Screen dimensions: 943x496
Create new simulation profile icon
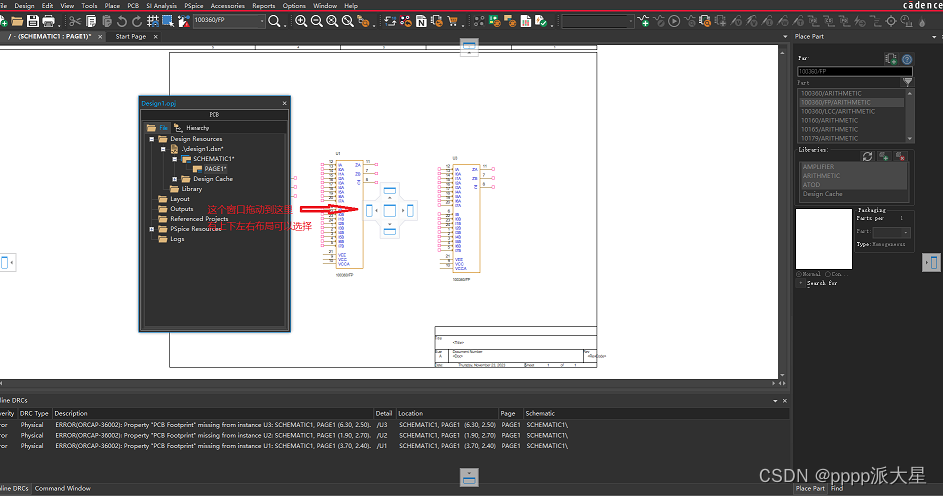[643, 22]
